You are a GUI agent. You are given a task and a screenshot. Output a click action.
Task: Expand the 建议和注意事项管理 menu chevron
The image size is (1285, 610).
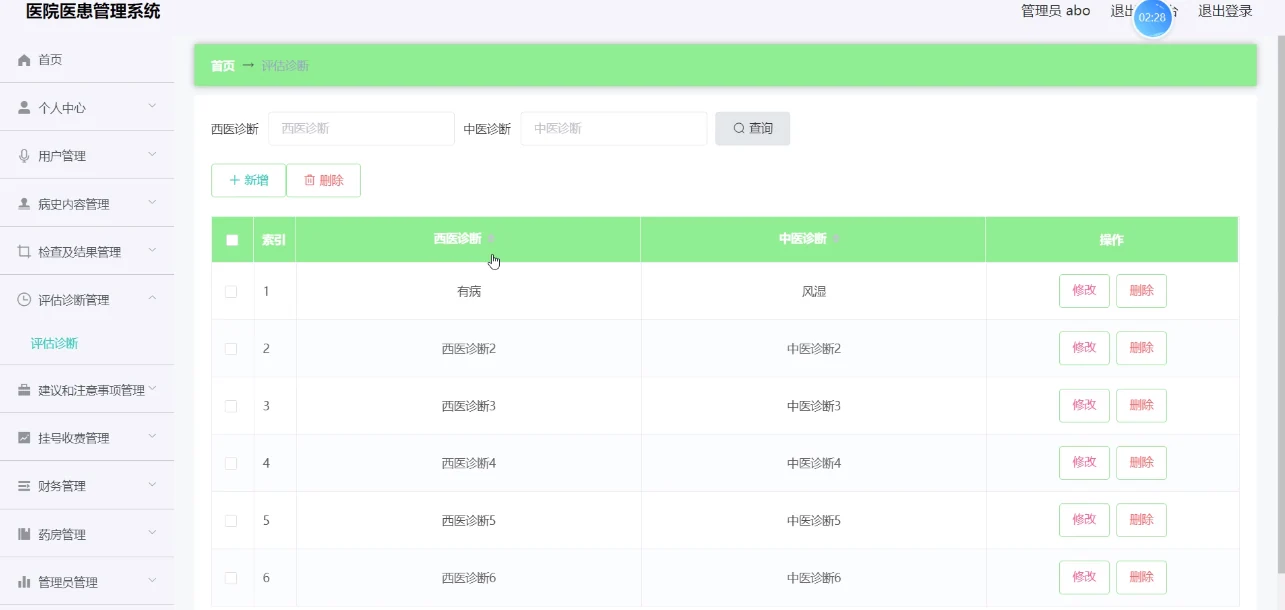[152, 389]
